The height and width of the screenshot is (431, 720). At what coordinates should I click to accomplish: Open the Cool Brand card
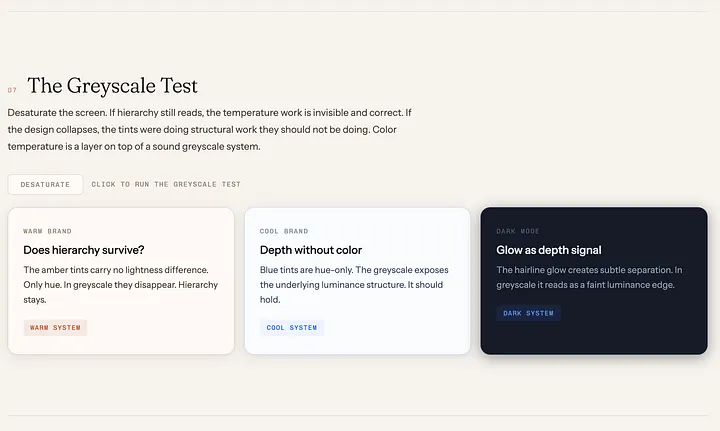click(358, 281)
